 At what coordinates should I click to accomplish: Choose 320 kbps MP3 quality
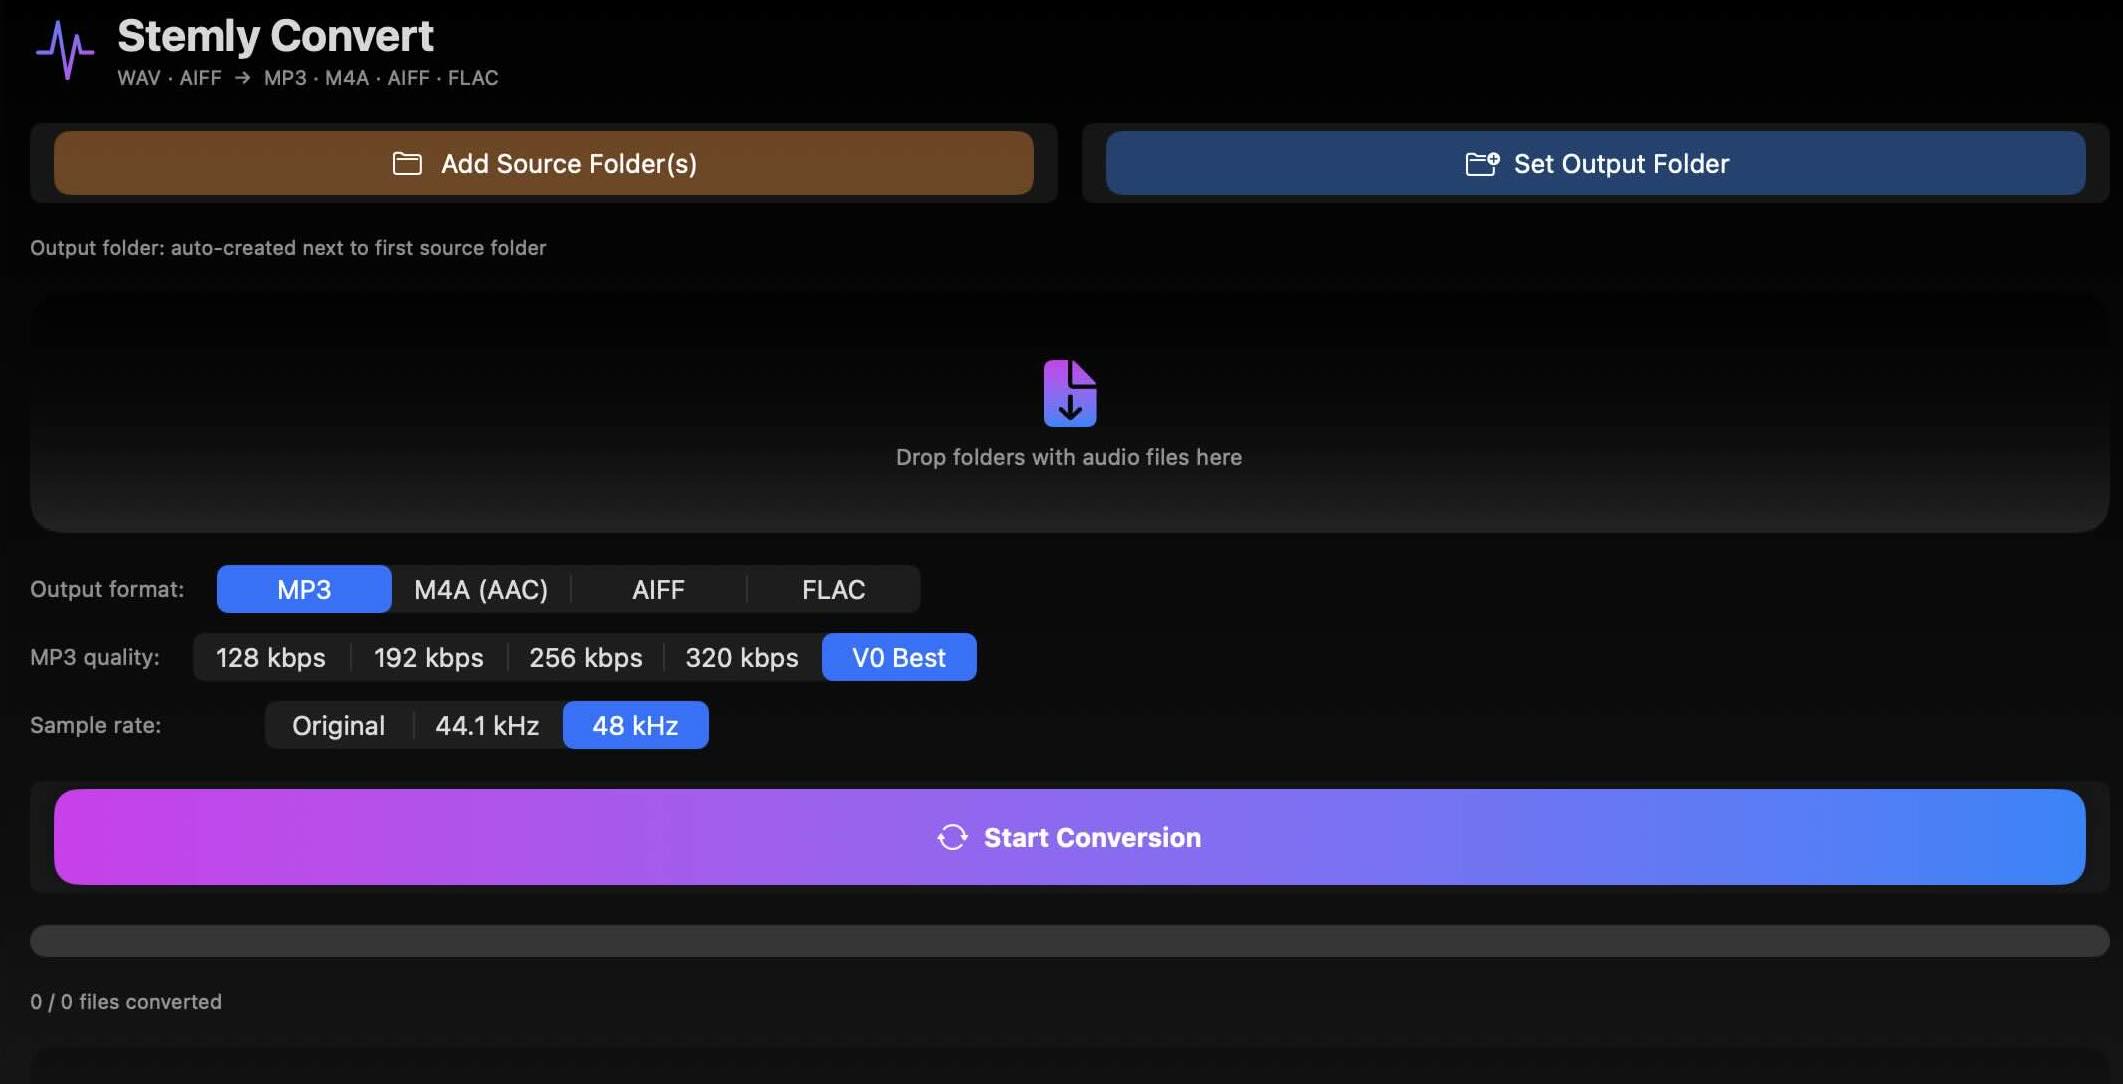(741, 657)
